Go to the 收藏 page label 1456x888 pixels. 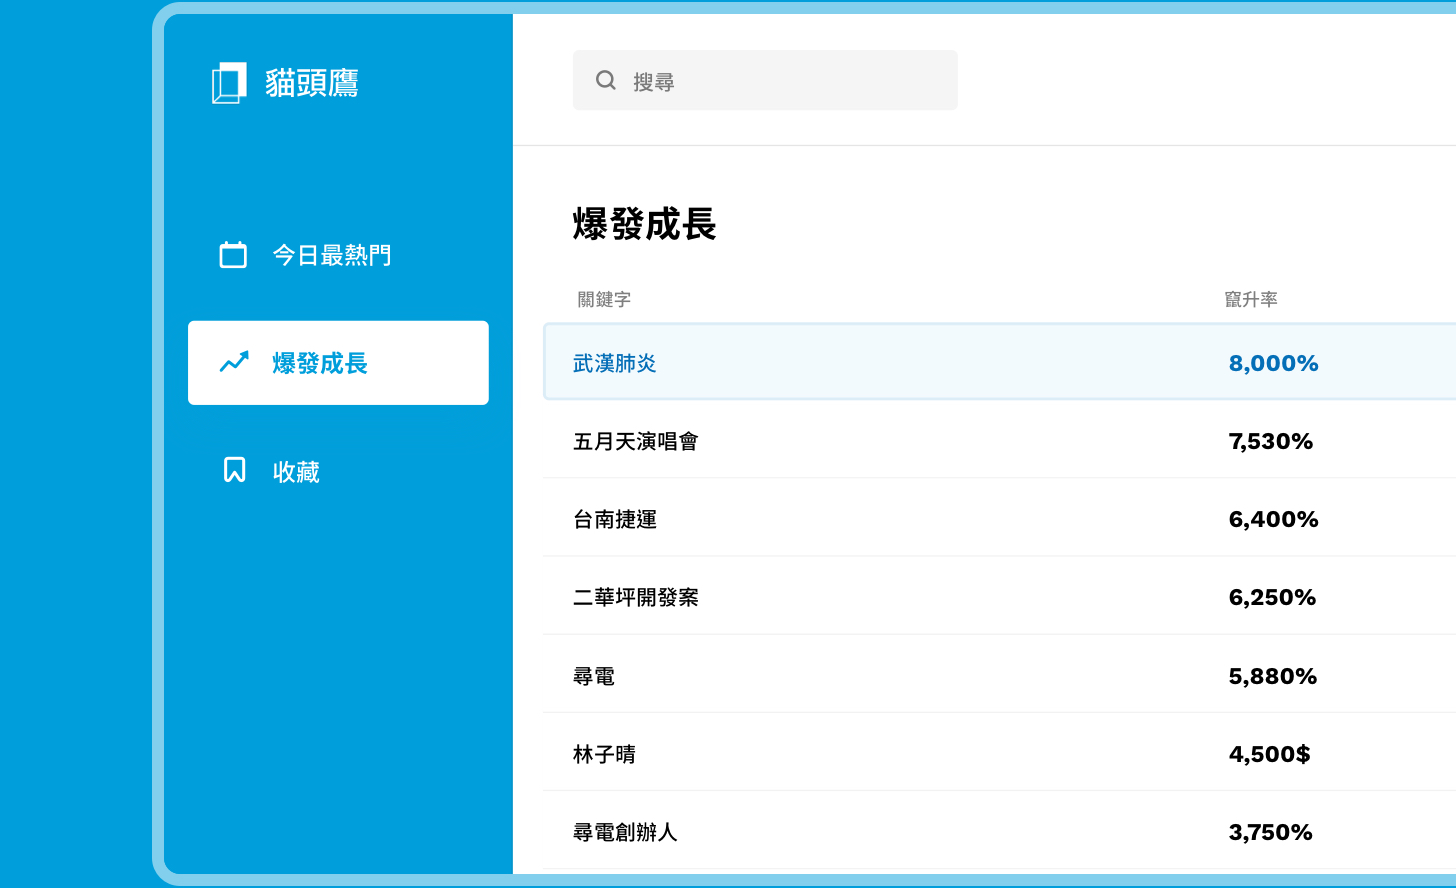[296, 472]
